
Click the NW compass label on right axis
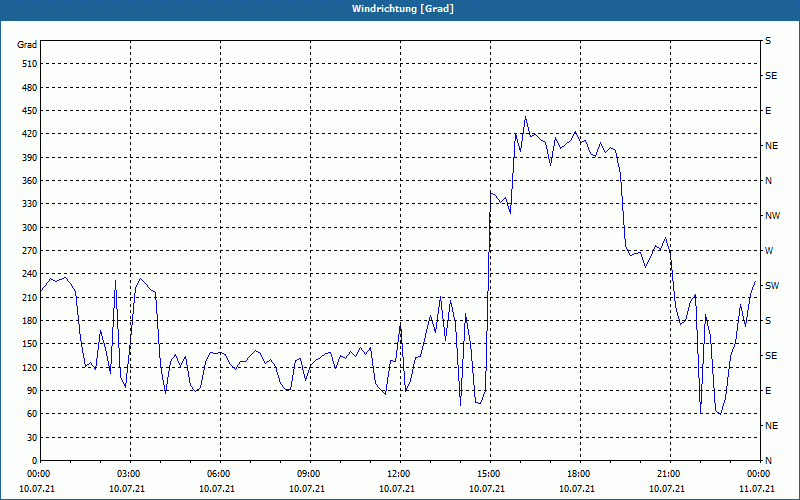click(772, 216)
